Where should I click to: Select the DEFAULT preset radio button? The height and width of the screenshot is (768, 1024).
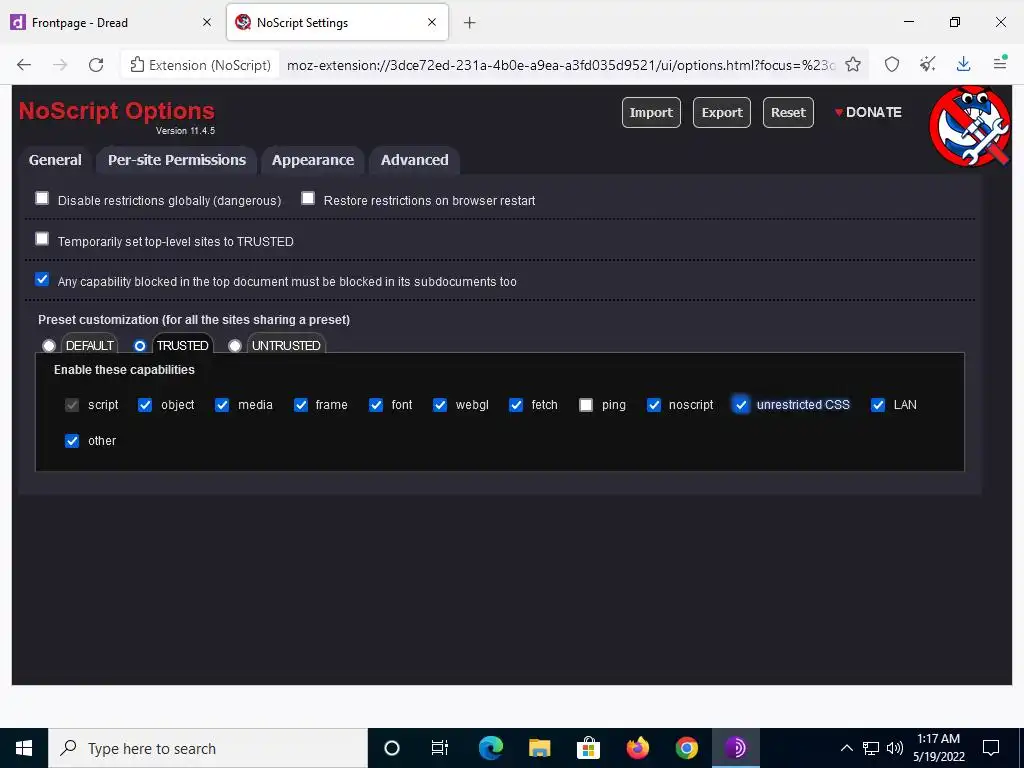[49, 345]
